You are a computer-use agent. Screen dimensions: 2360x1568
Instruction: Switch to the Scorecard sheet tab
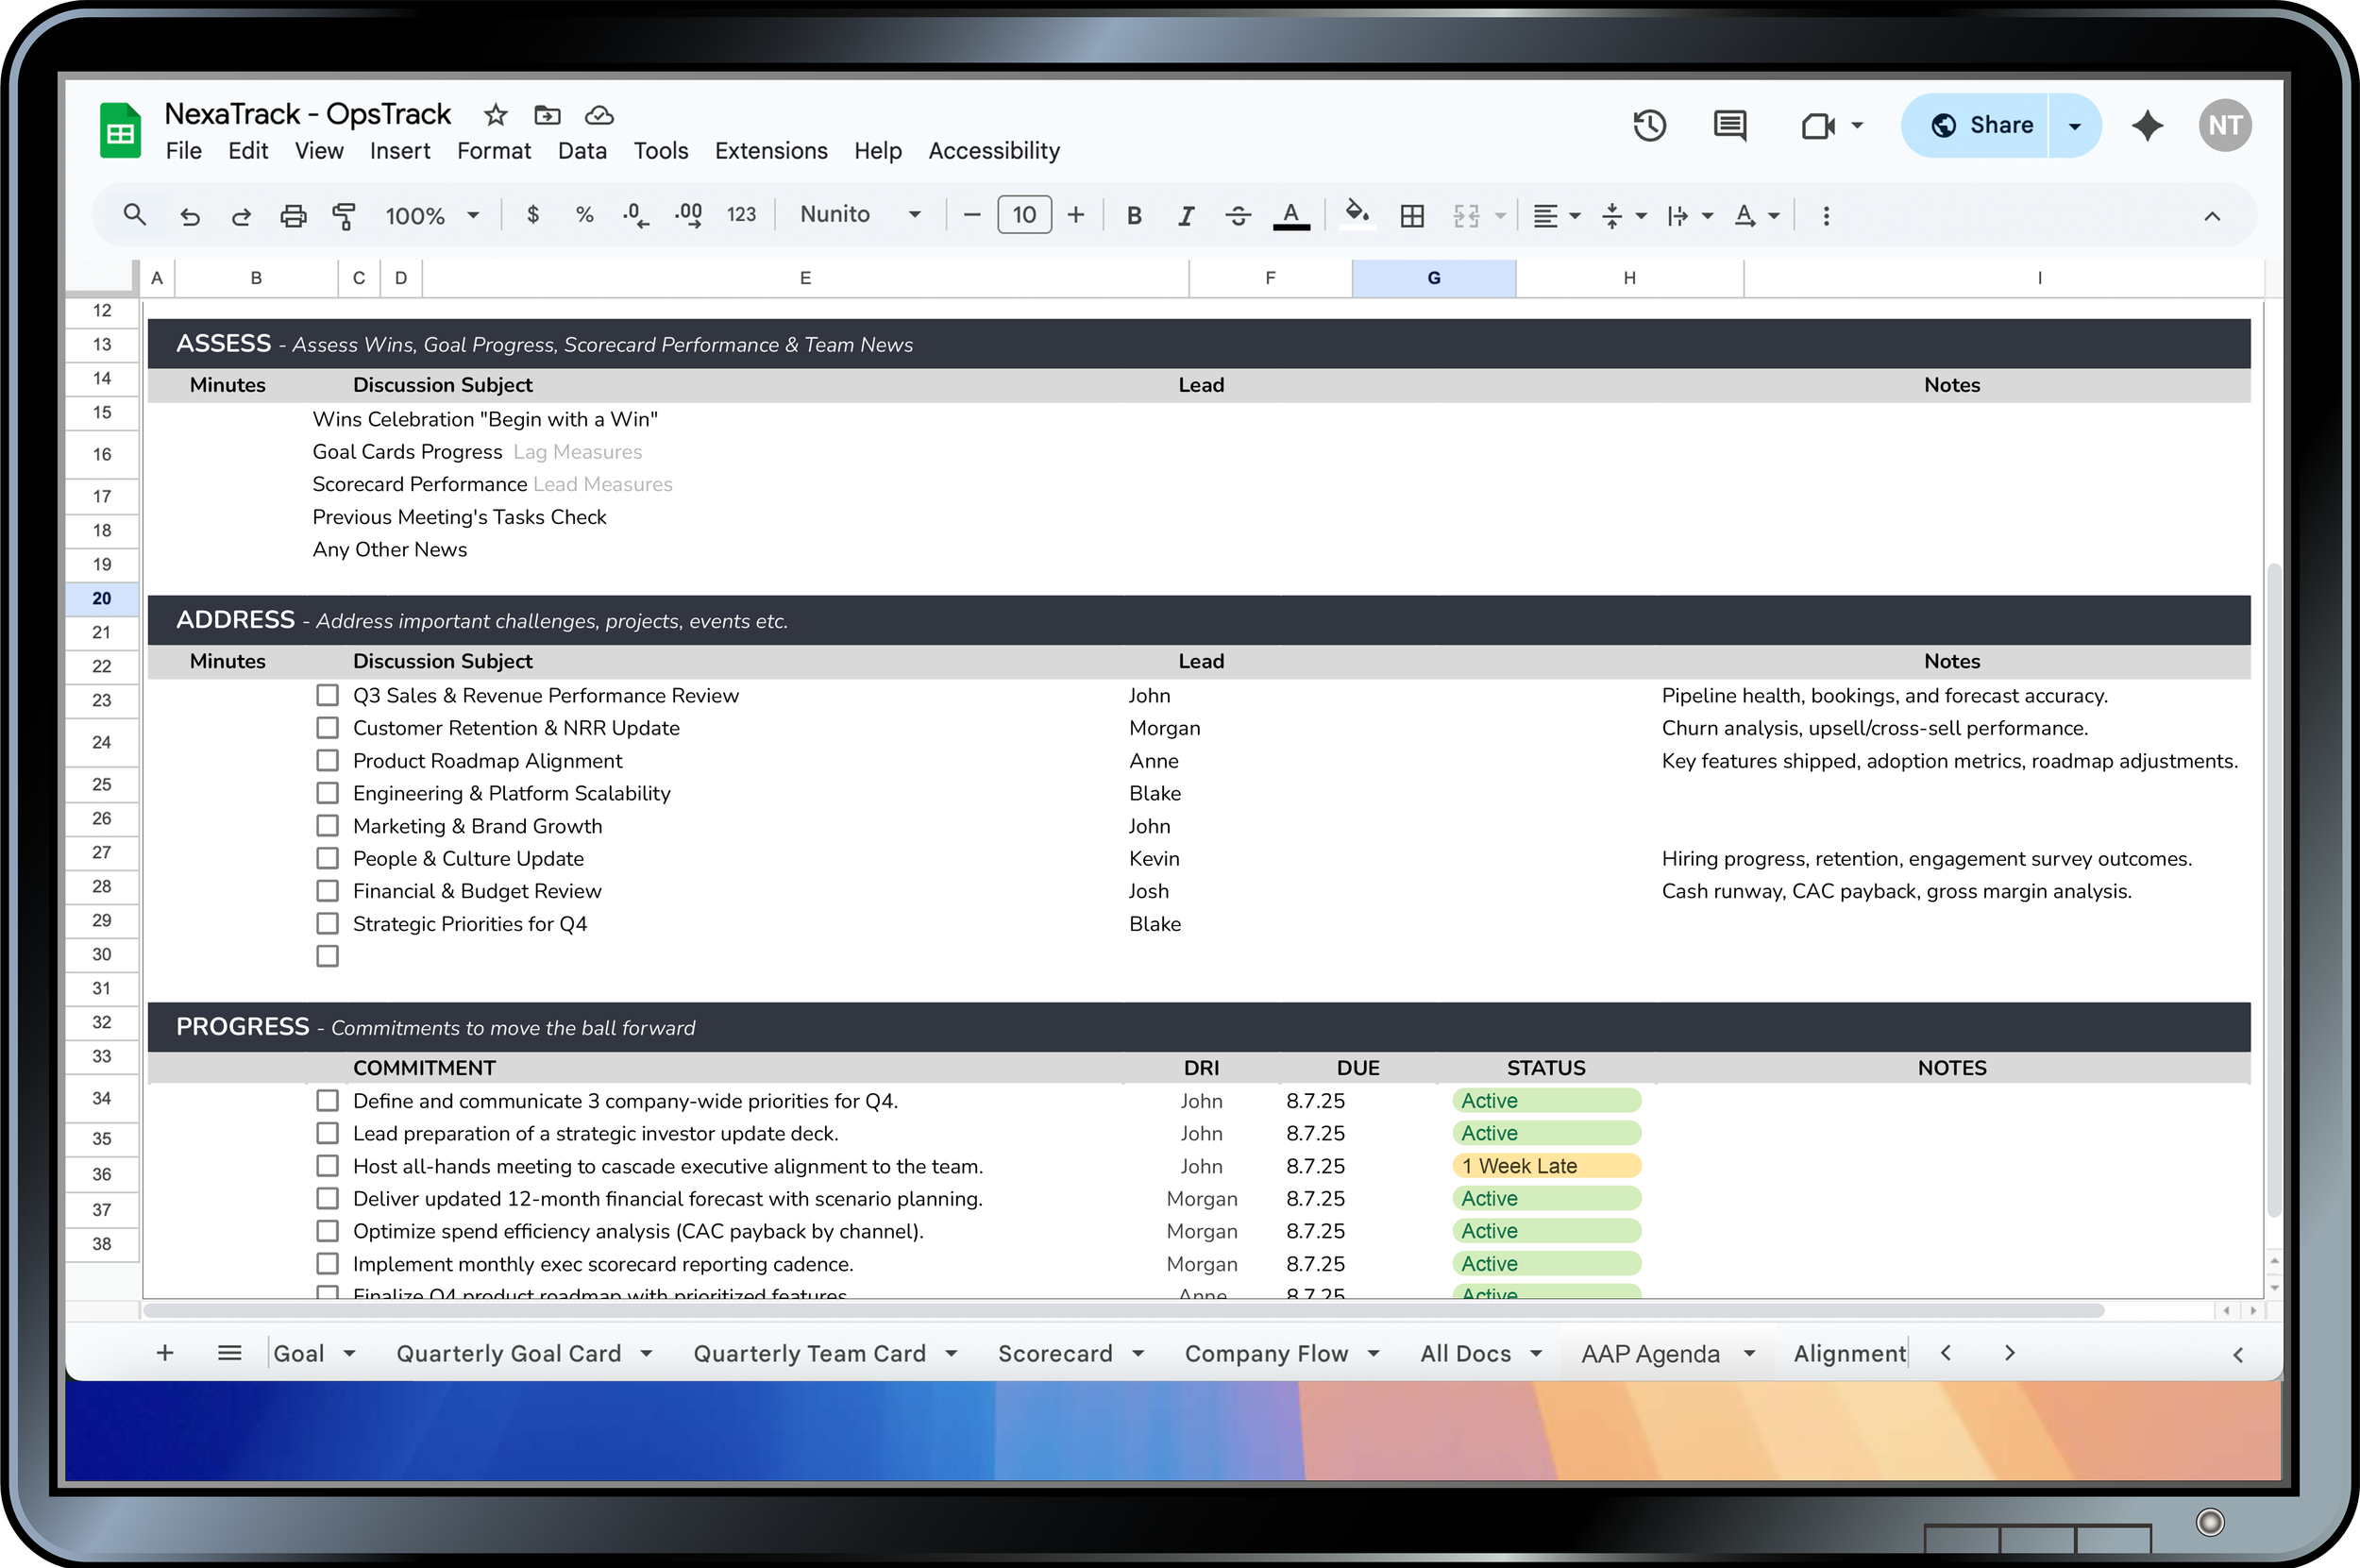click(1054, 1353)
